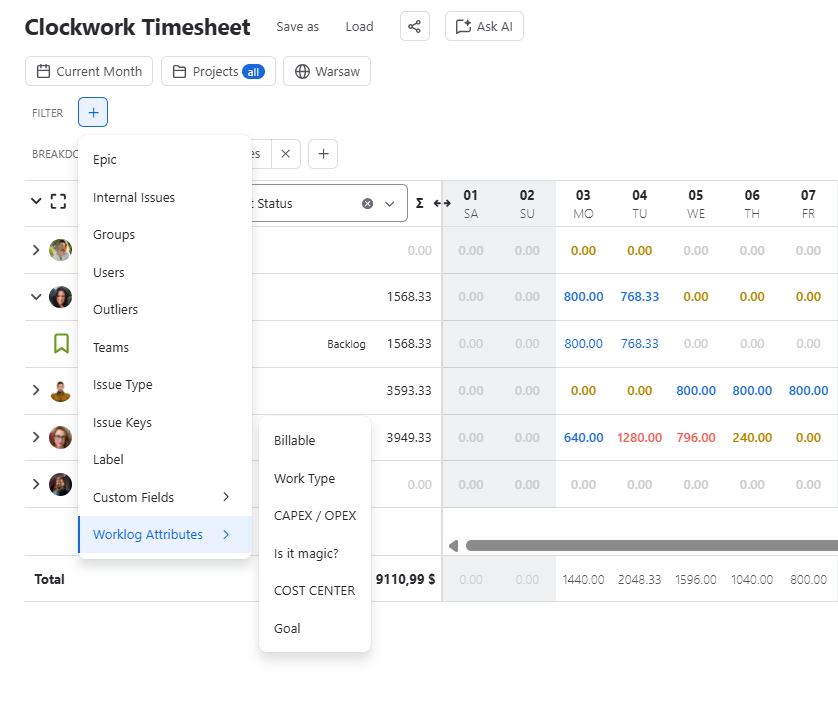The height and width of the screenshot is (713, 838).
Task: Click the 07 FR day column header
Action: coord(808,204)
